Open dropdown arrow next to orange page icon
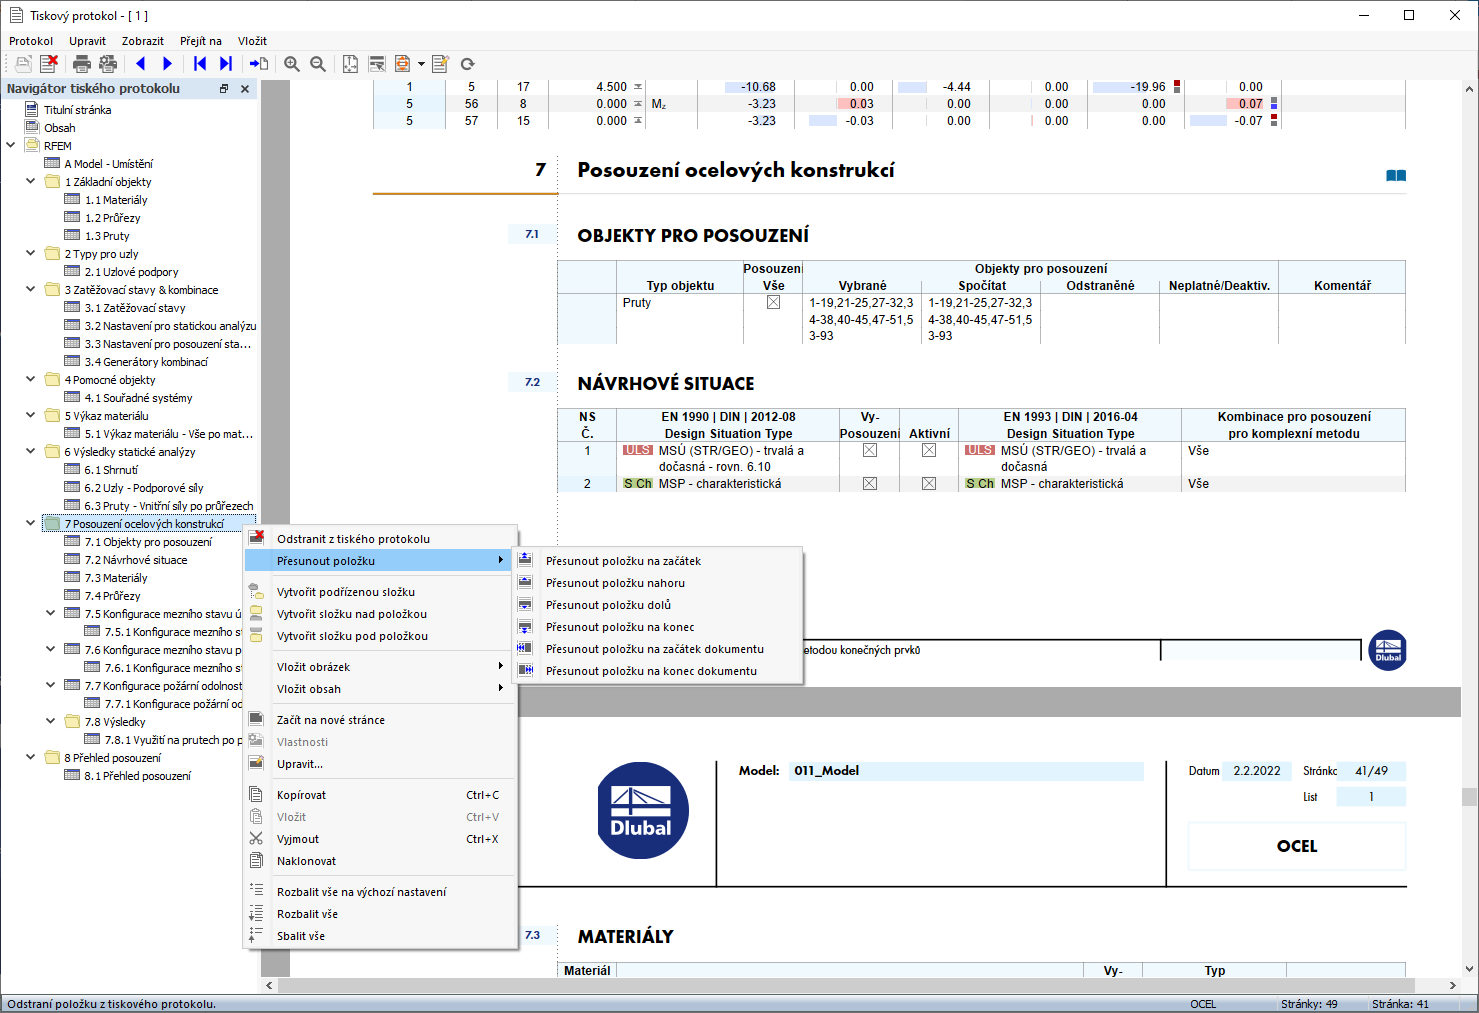This screenshot has height=1013, width=1479. 421,64
